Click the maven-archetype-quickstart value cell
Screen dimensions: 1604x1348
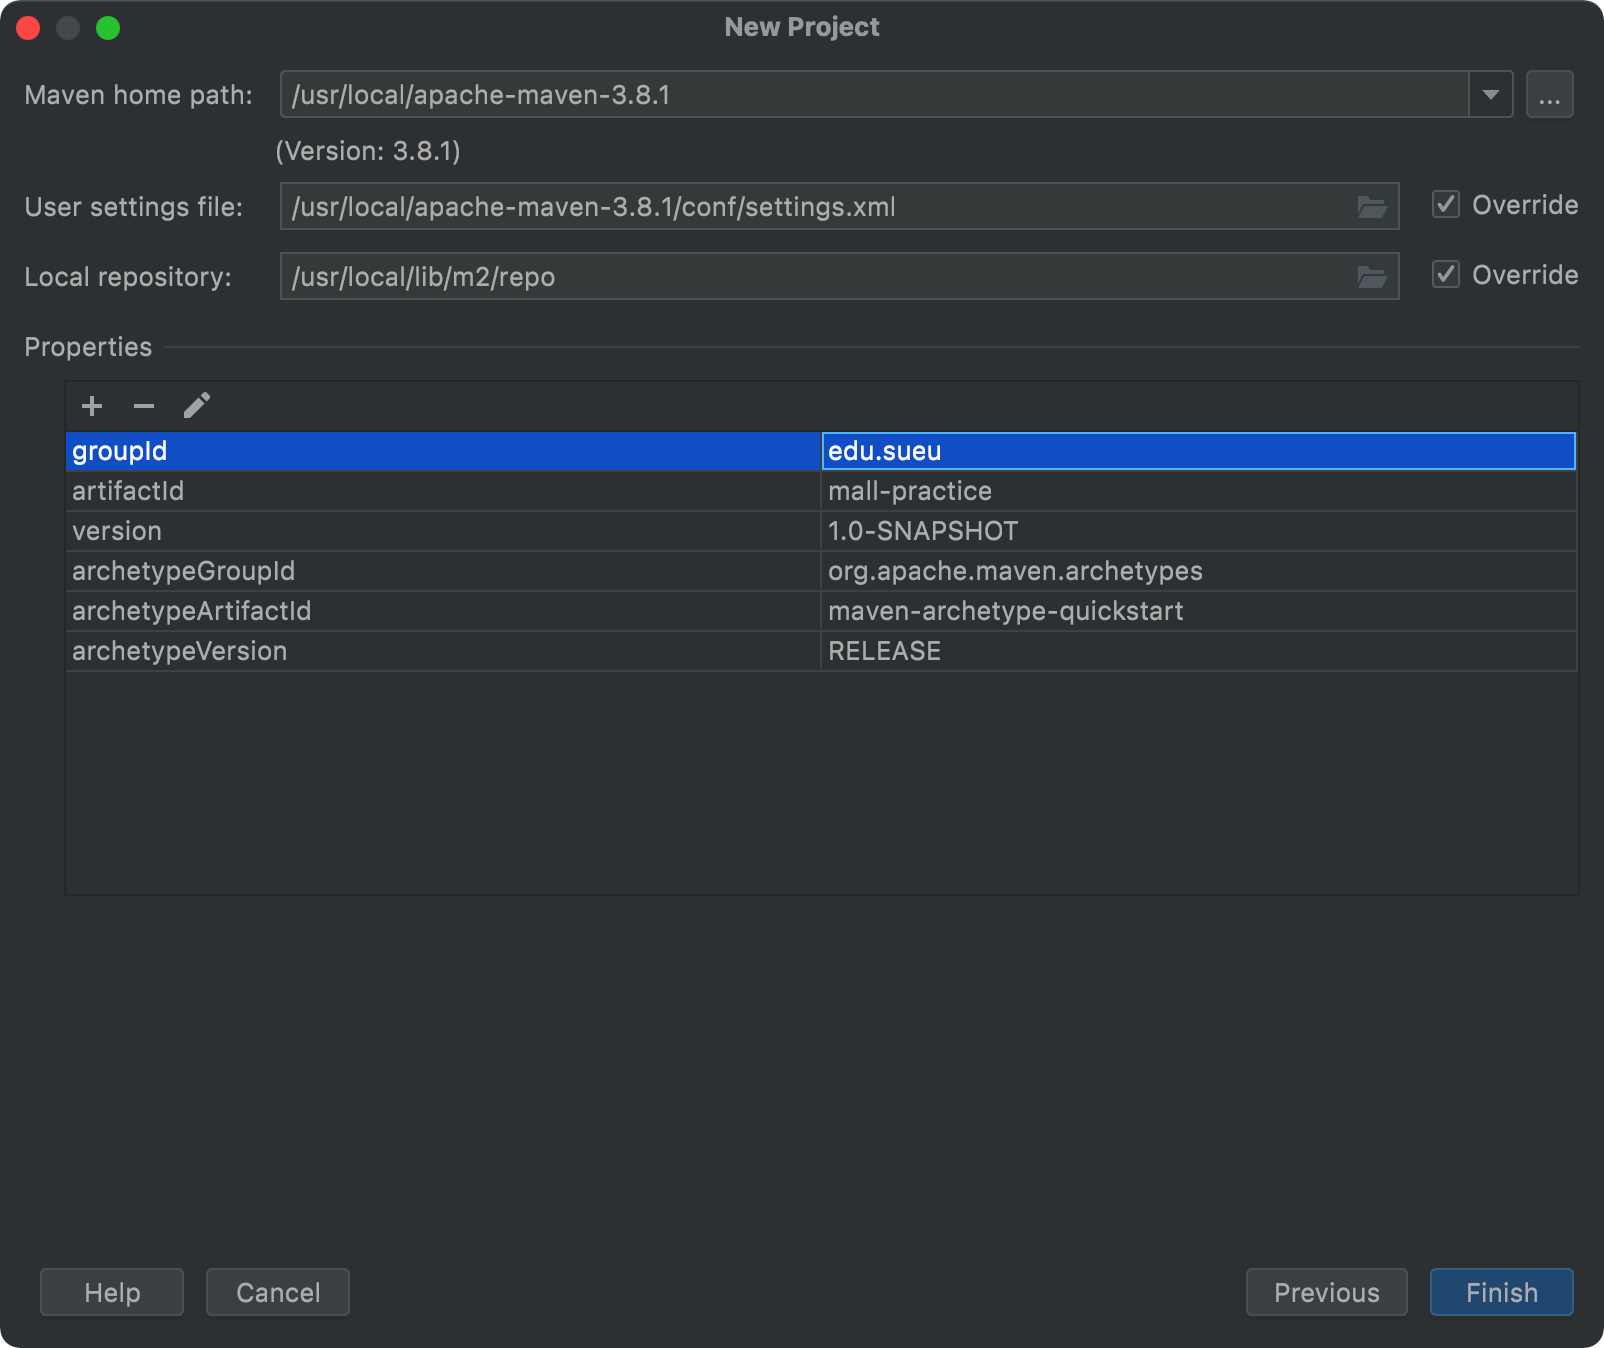[1198, 611]
